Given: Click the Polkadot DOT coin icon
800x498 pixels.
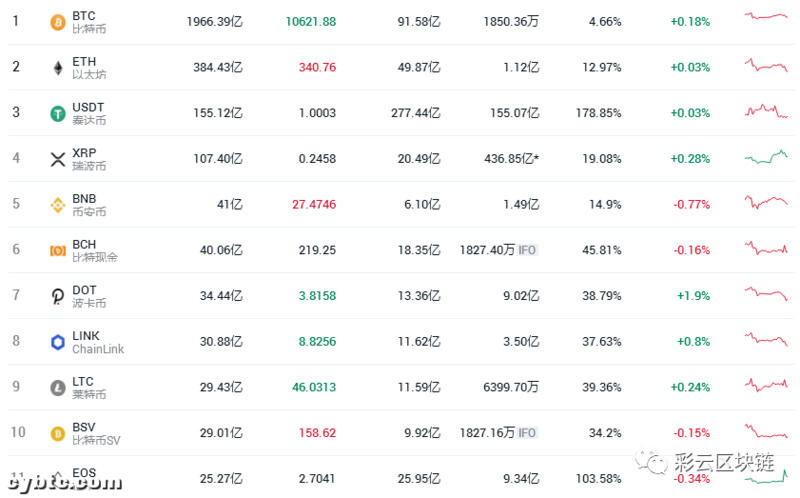Looking at the screenshot, I should click(x=58, y=296).
